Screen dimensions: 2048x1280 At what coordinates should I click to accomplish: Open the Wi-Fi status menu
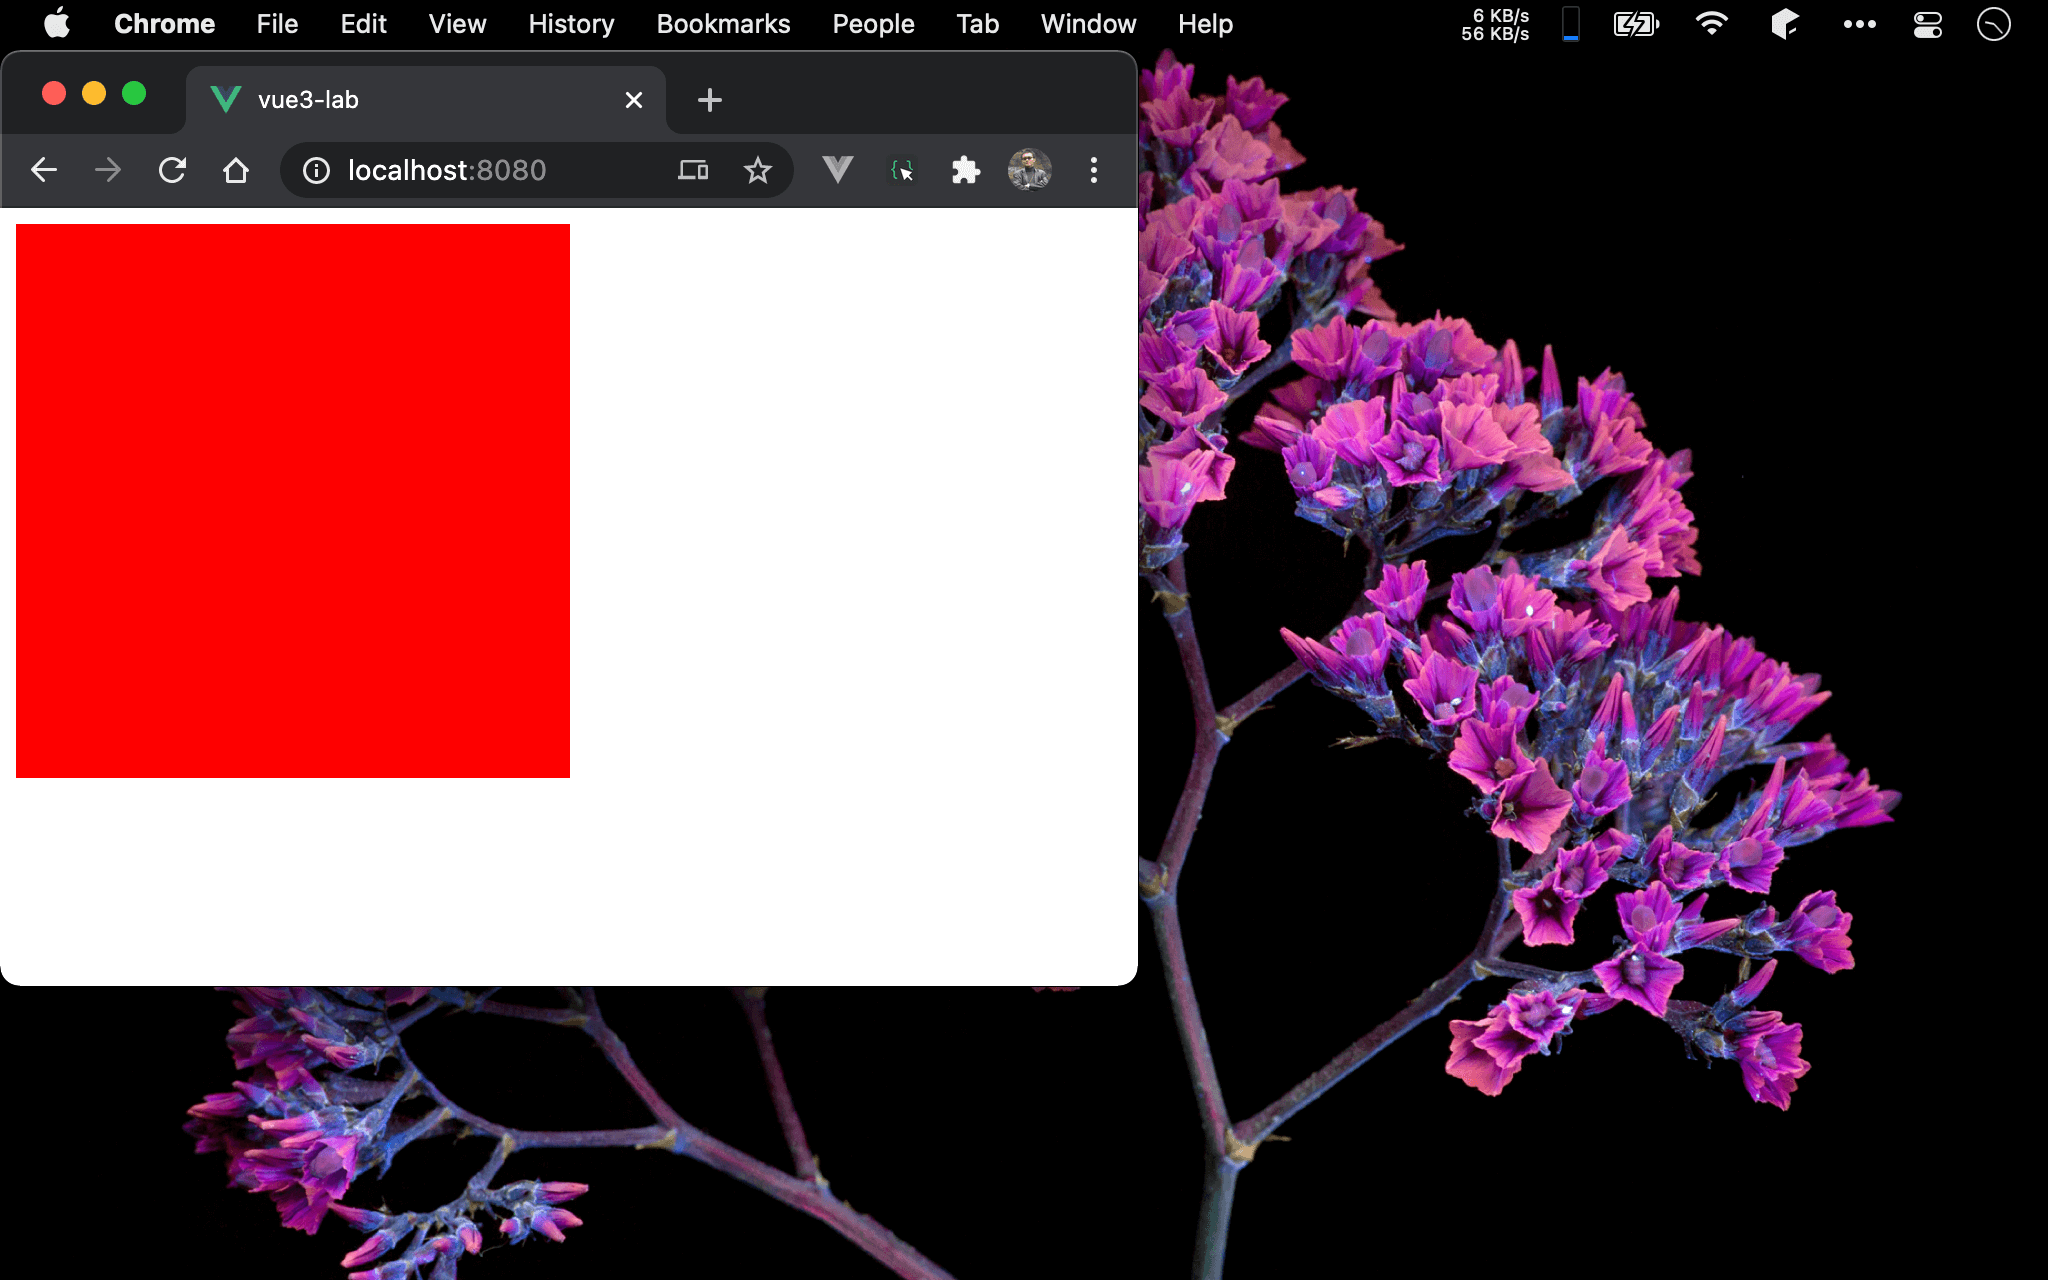coord(1712,24)
